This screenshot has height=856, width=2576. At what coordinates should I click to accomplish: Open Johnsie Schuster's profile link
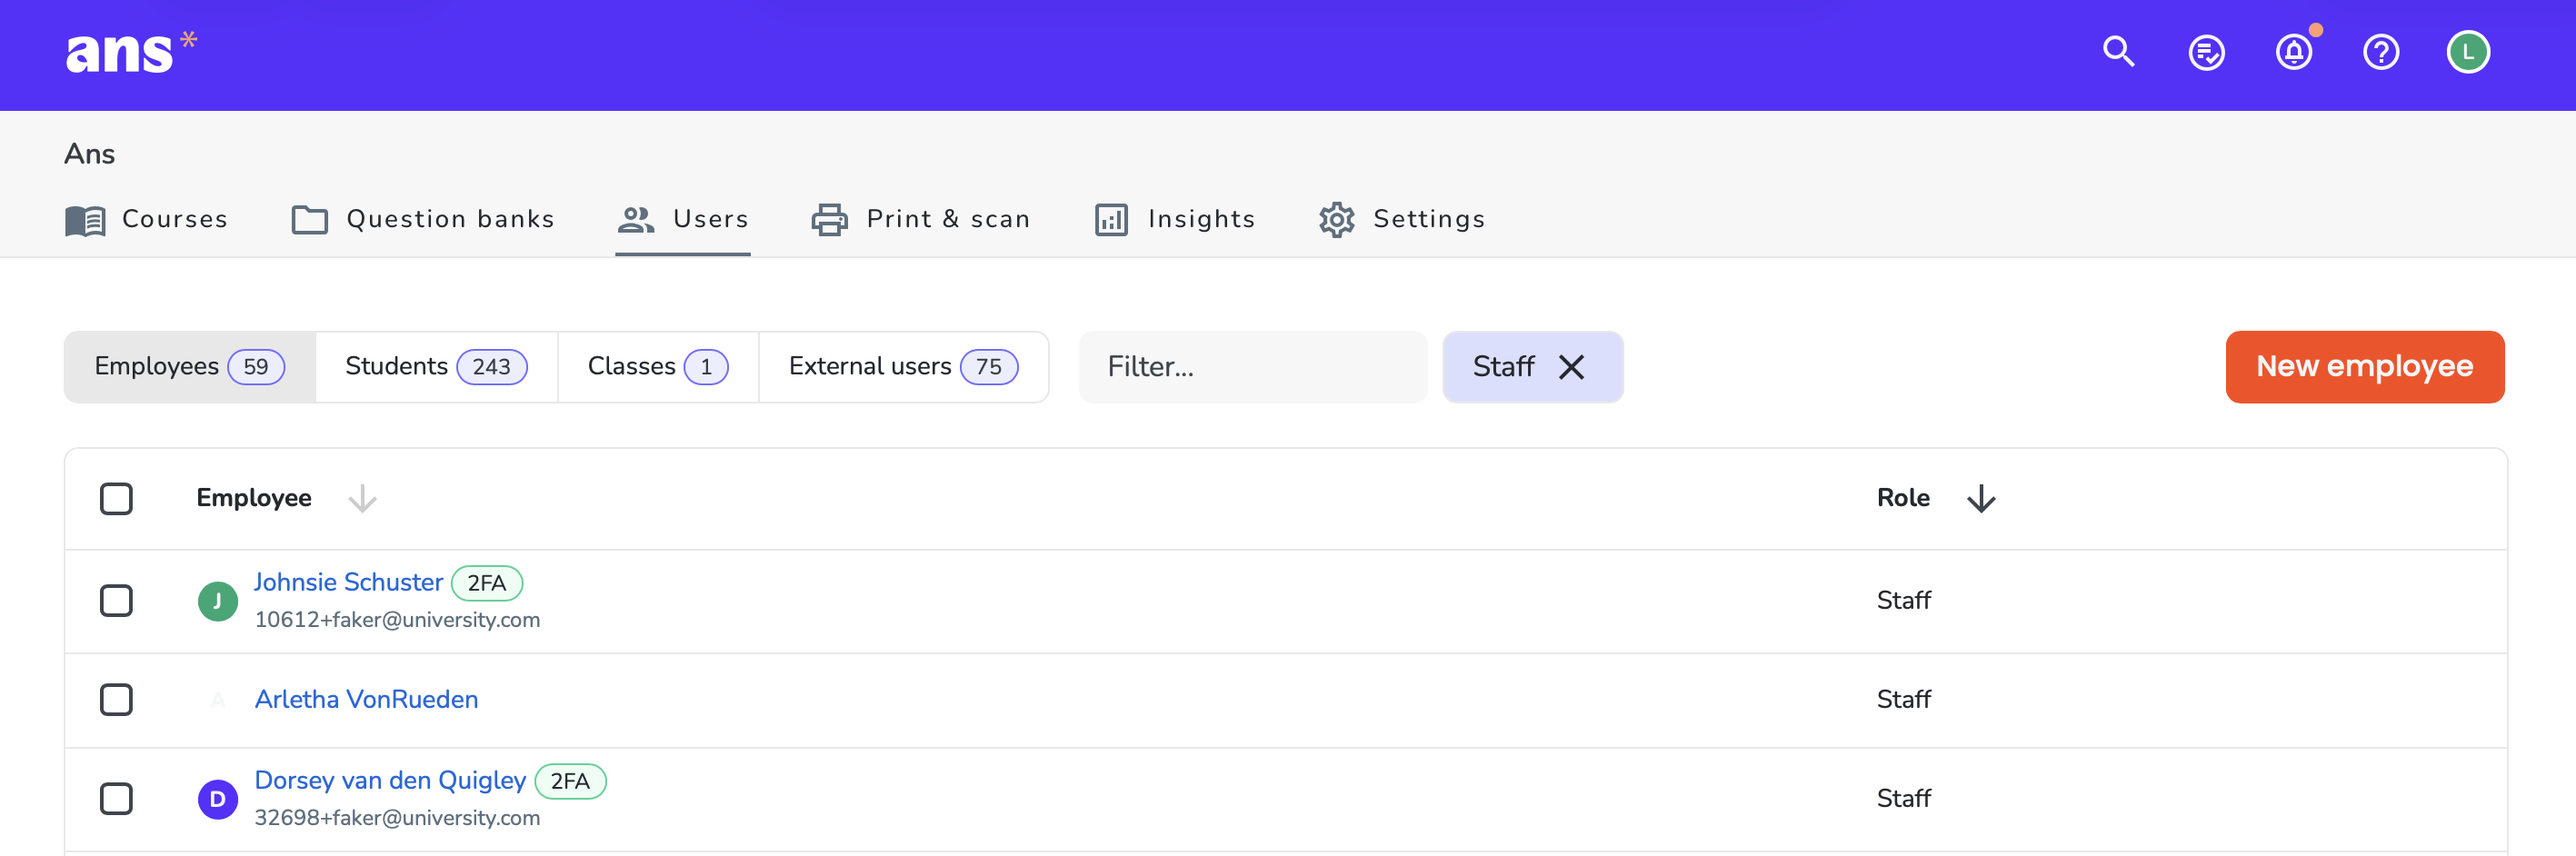click(348, 582)
